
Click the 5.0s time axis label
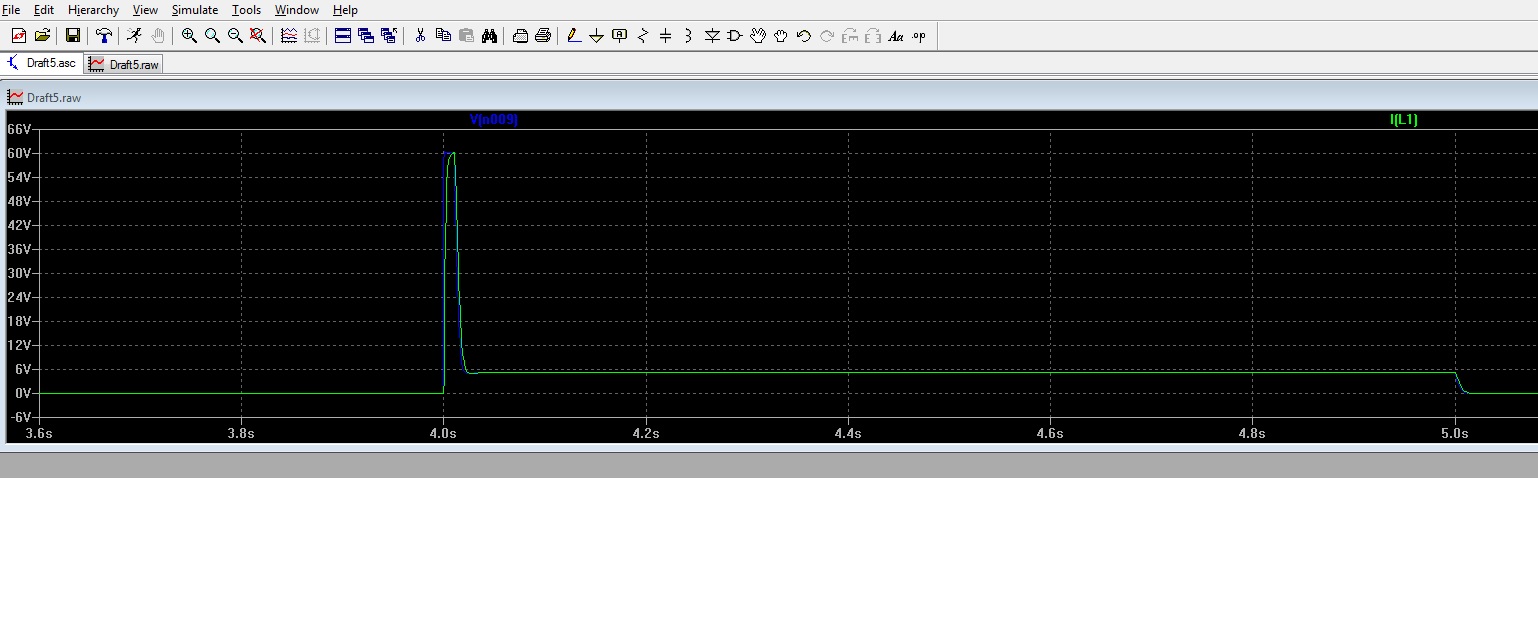pyautogui.click(x=1454, y=433)
